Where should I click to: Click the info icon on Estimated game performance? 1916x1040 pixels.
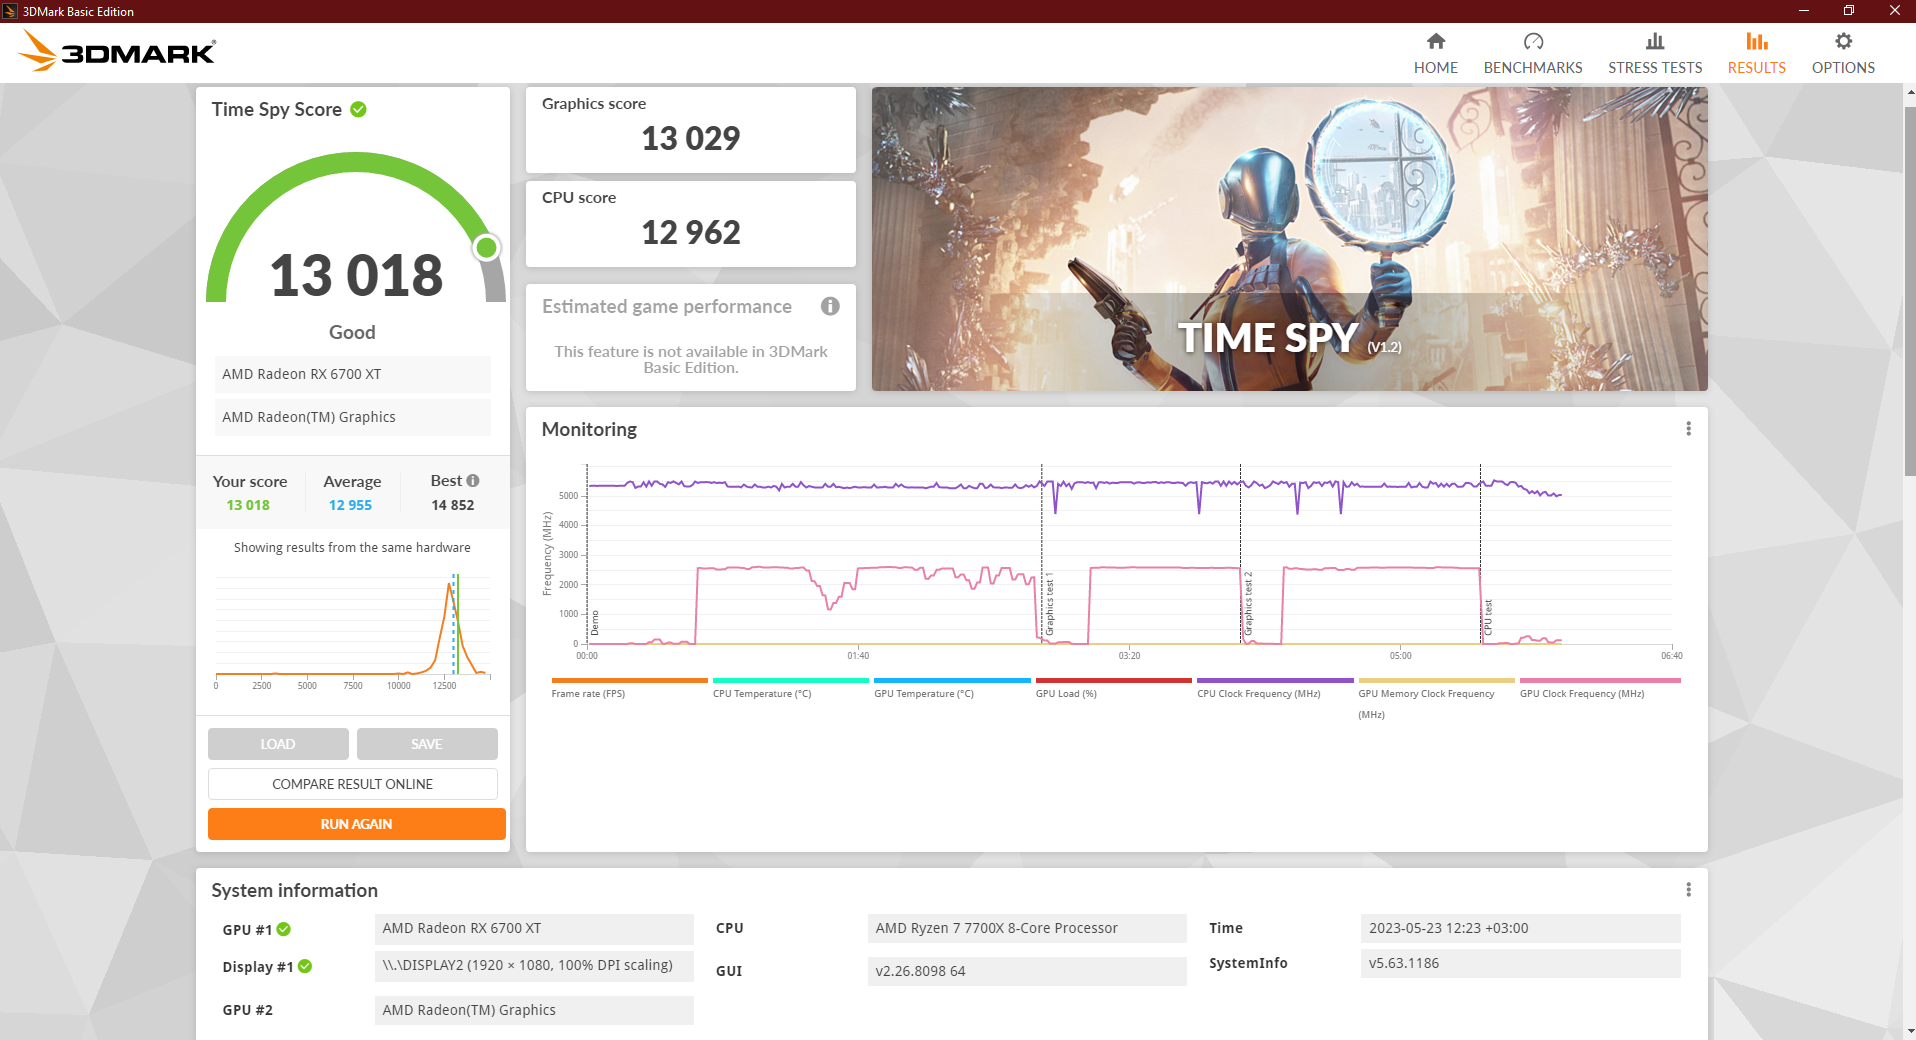(x=830, y=306)
